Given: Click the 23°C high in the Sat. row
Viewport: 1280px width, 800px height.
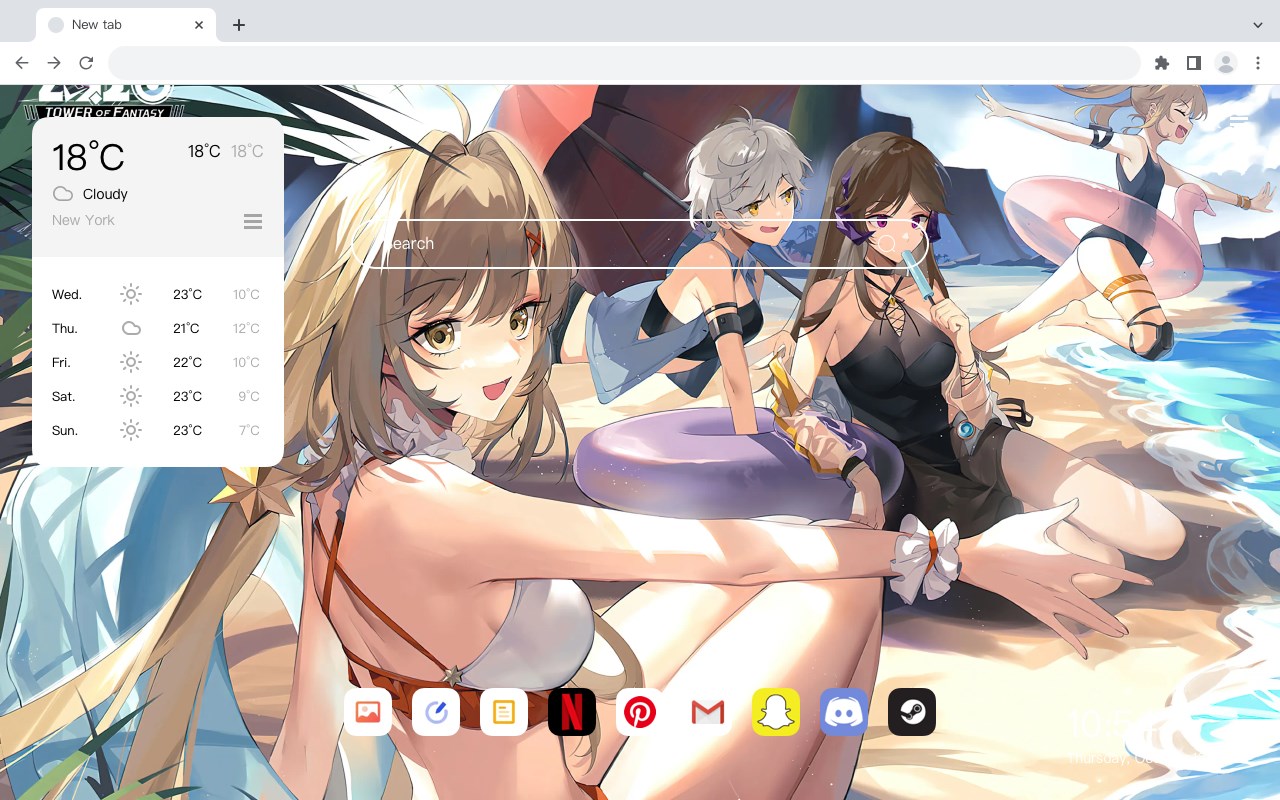Looking at the screenshot, I should coord(187,396).
